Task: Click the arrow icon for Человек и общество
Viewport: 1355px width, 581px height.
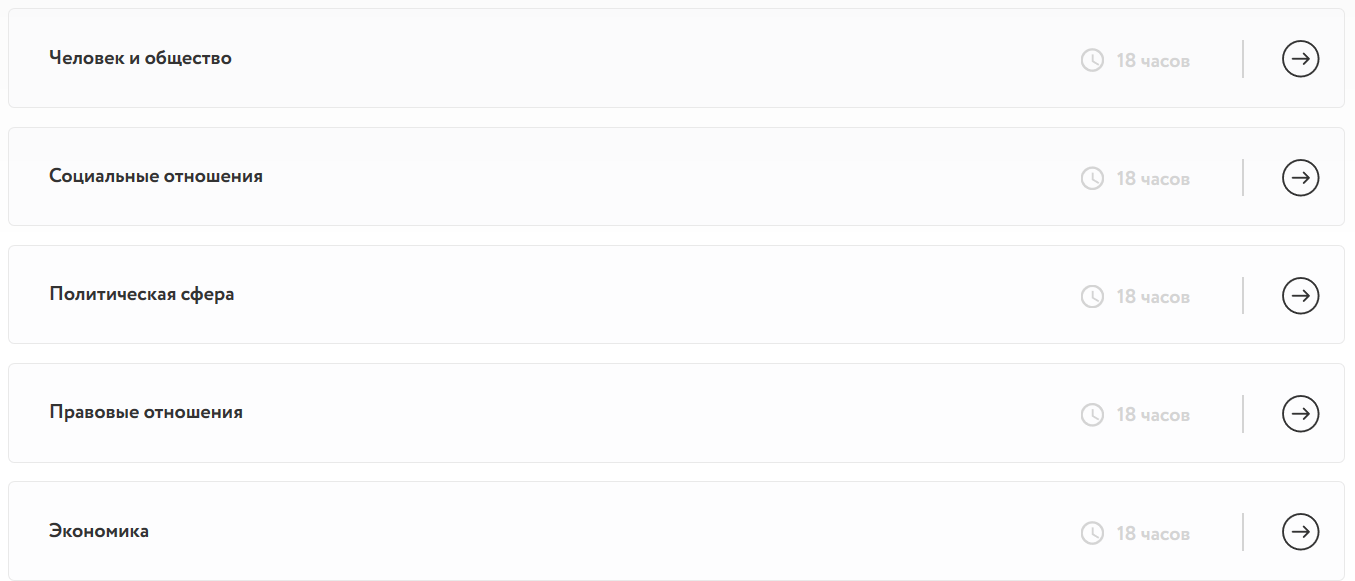Action: coord(1300,59)
